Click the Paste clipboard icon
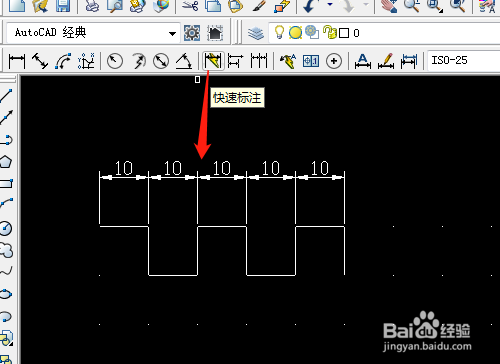500x364 pixels. (x=235, y=6)
